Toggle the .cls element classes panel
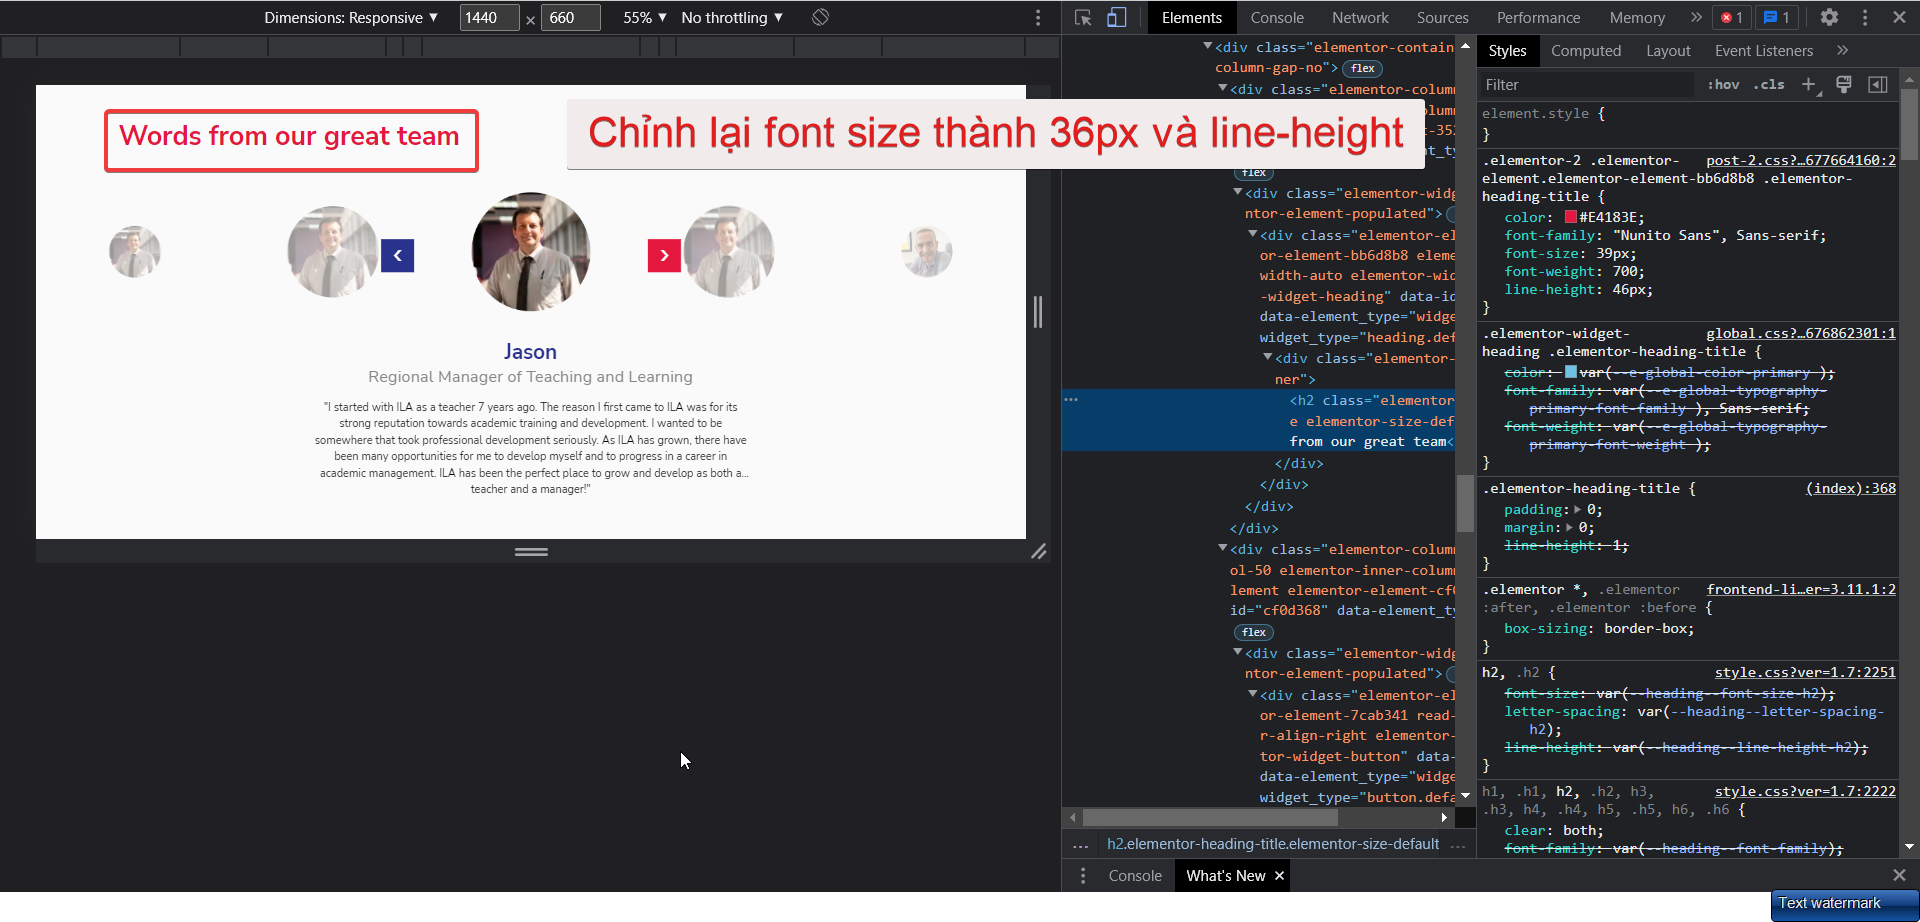 tap(1769, 85)
